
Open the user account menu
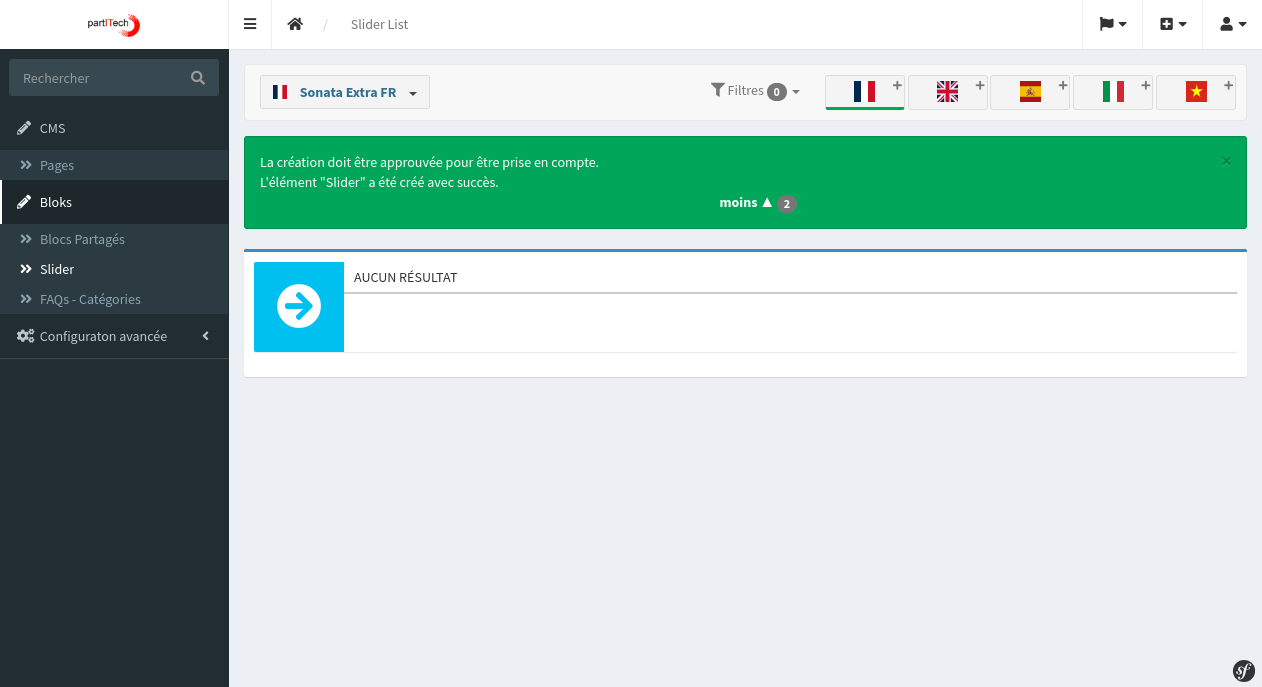pos(1233,24)
